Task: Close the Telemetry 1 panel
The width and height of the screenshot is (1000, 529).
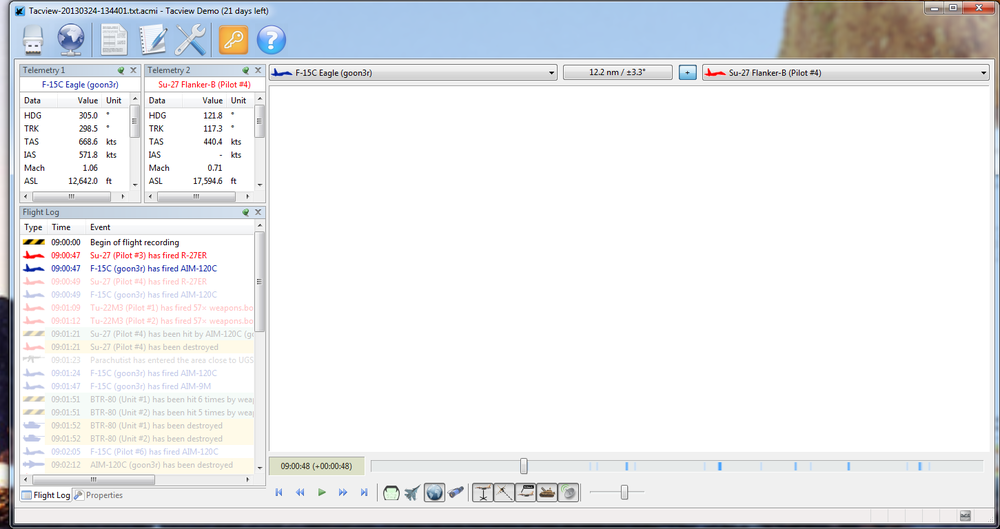Action: [x=133, y=70]
